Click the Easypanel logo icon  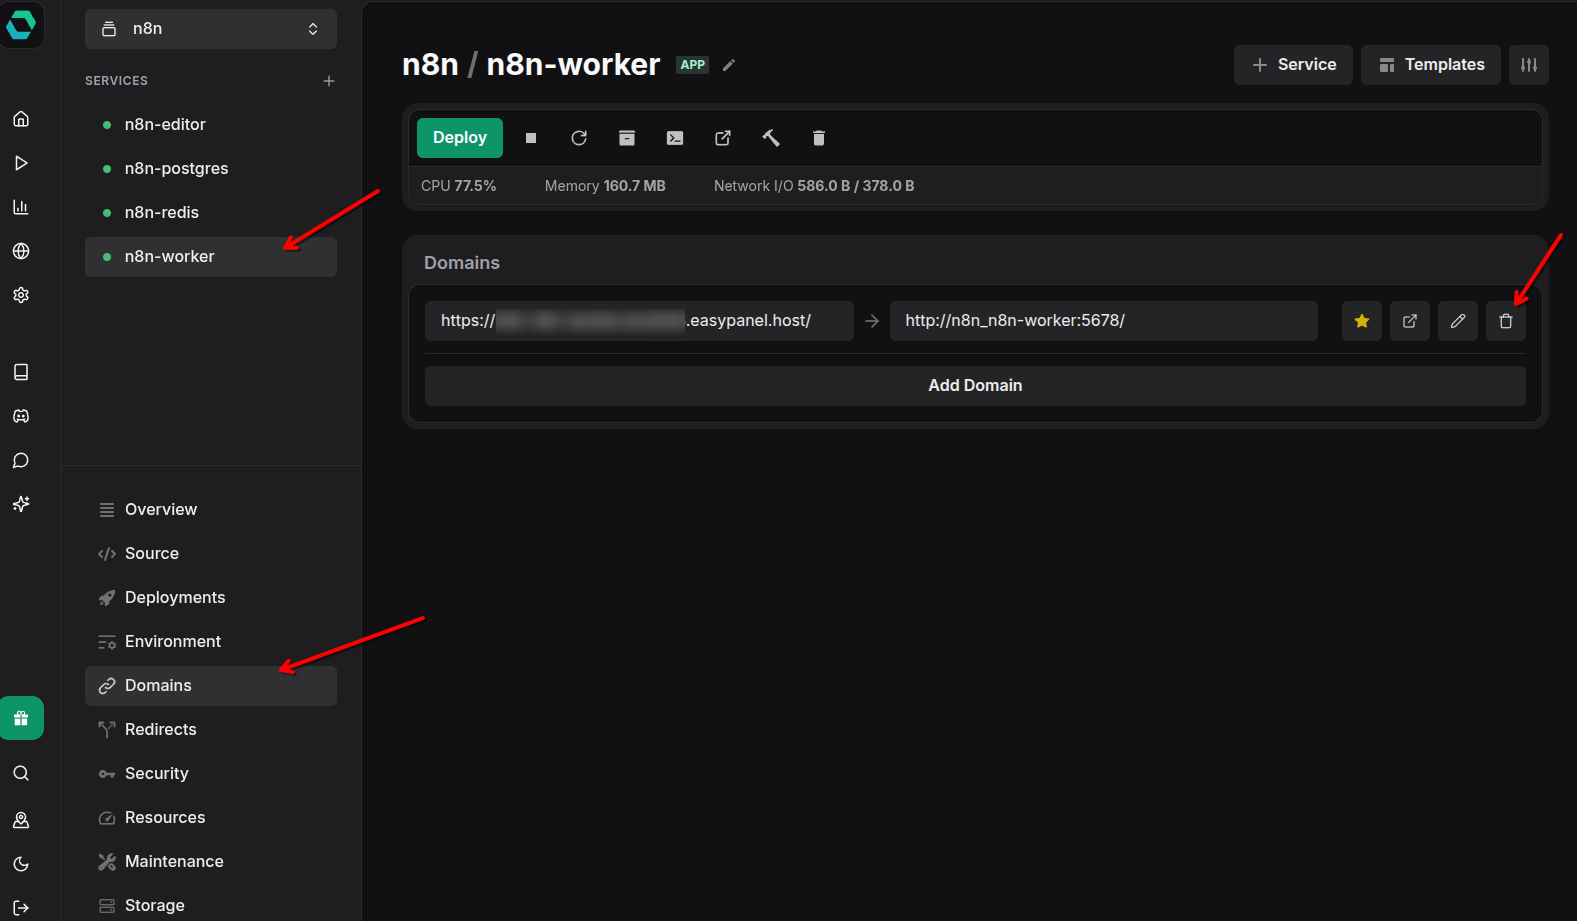coord(21,24)
